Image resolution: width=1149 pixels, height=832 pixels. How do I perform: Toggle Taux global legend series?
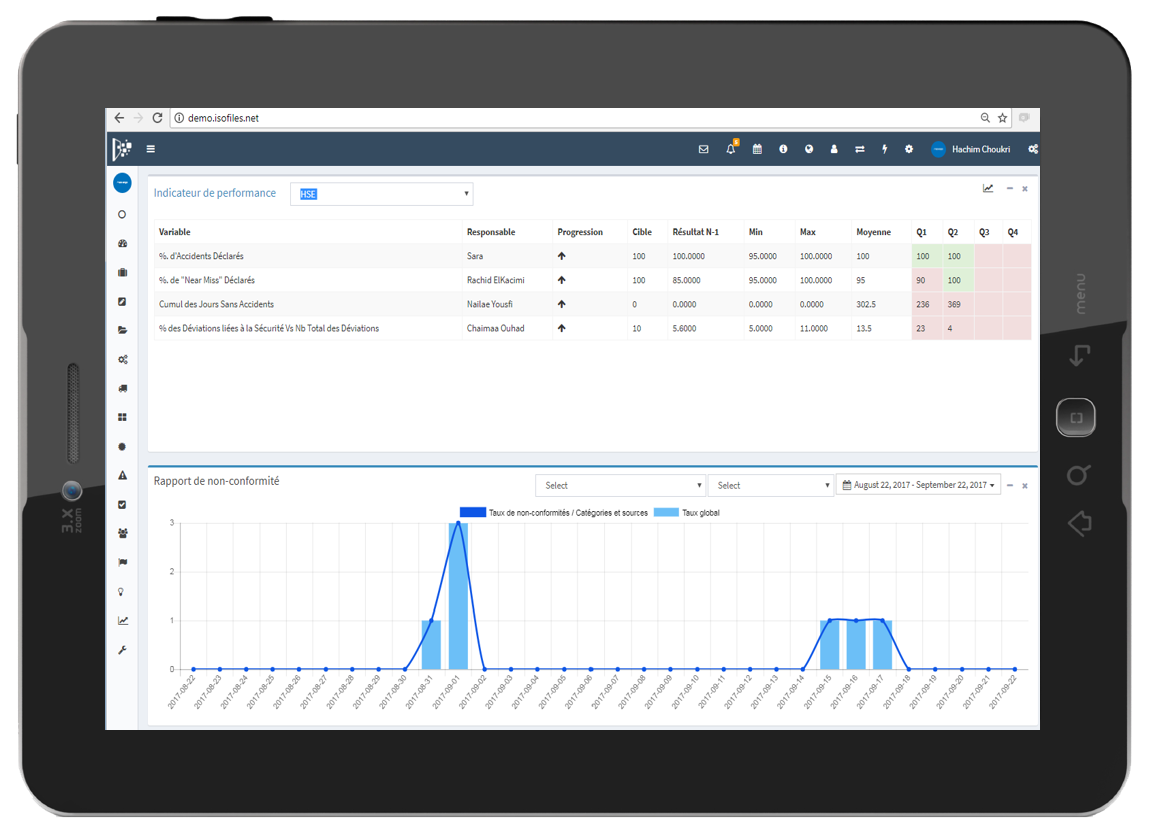coord(687,512)
